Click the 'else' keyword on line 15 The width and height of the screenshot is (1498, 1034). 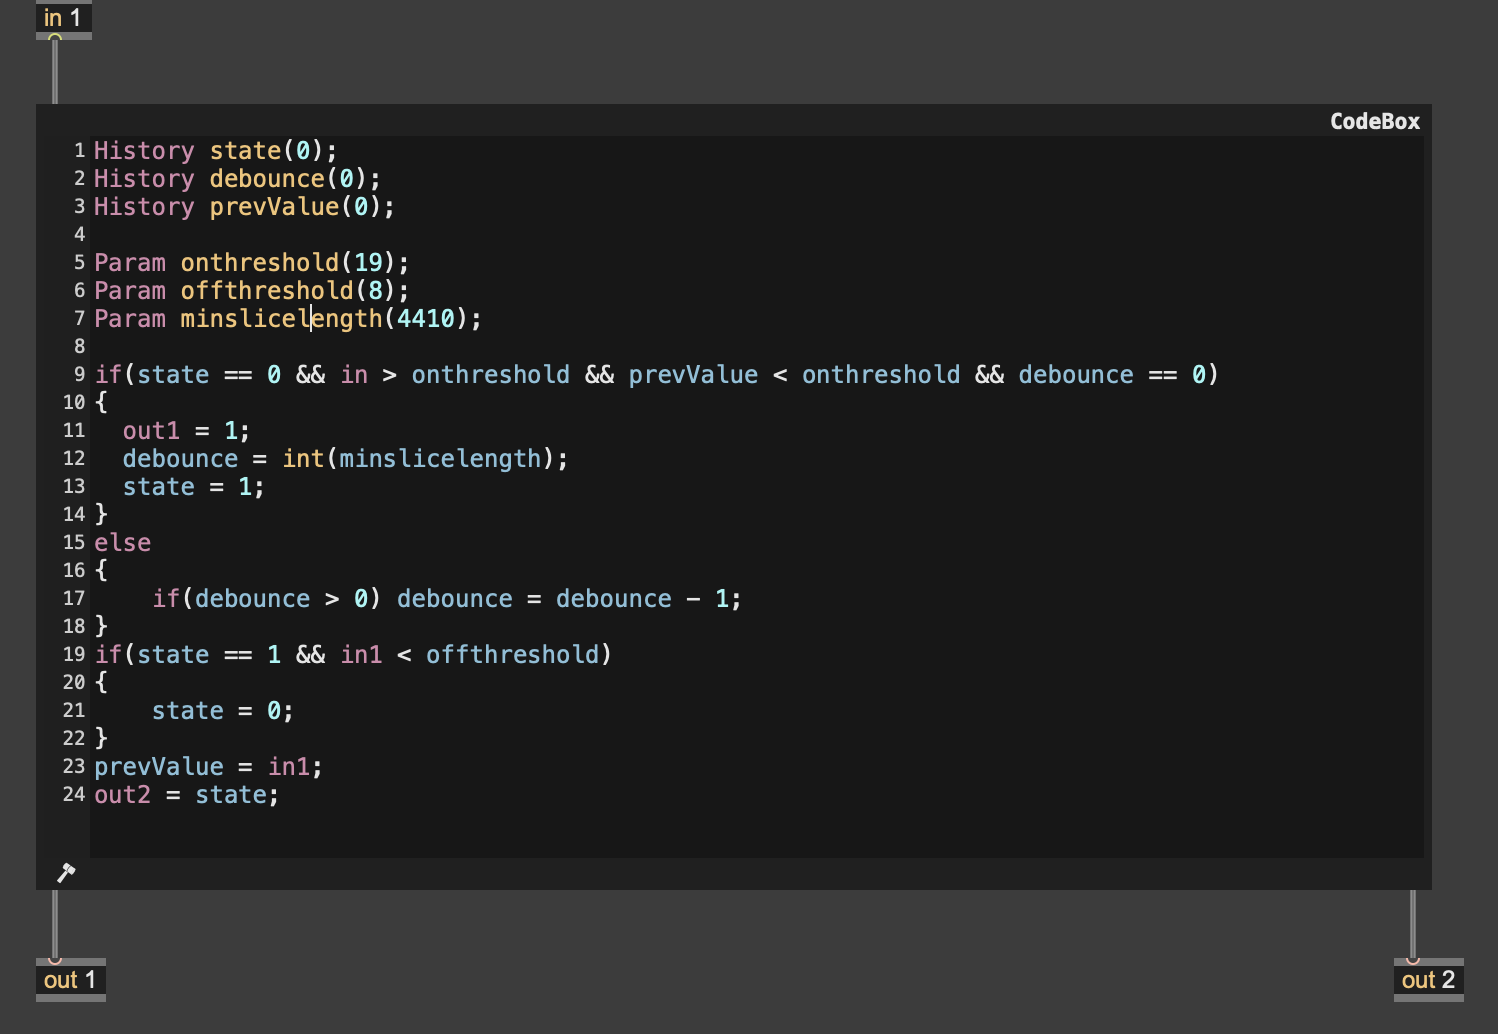[123, 543]
